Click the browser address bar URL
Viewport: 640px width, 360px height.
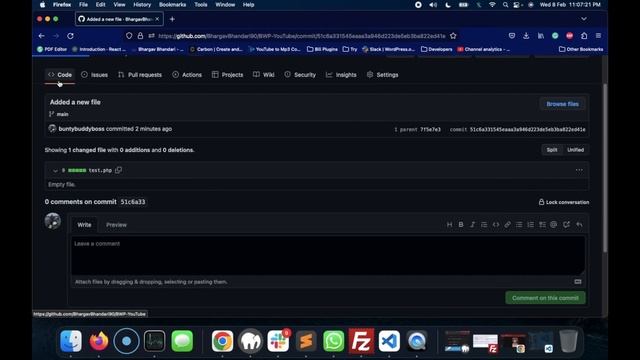[301, 36]
